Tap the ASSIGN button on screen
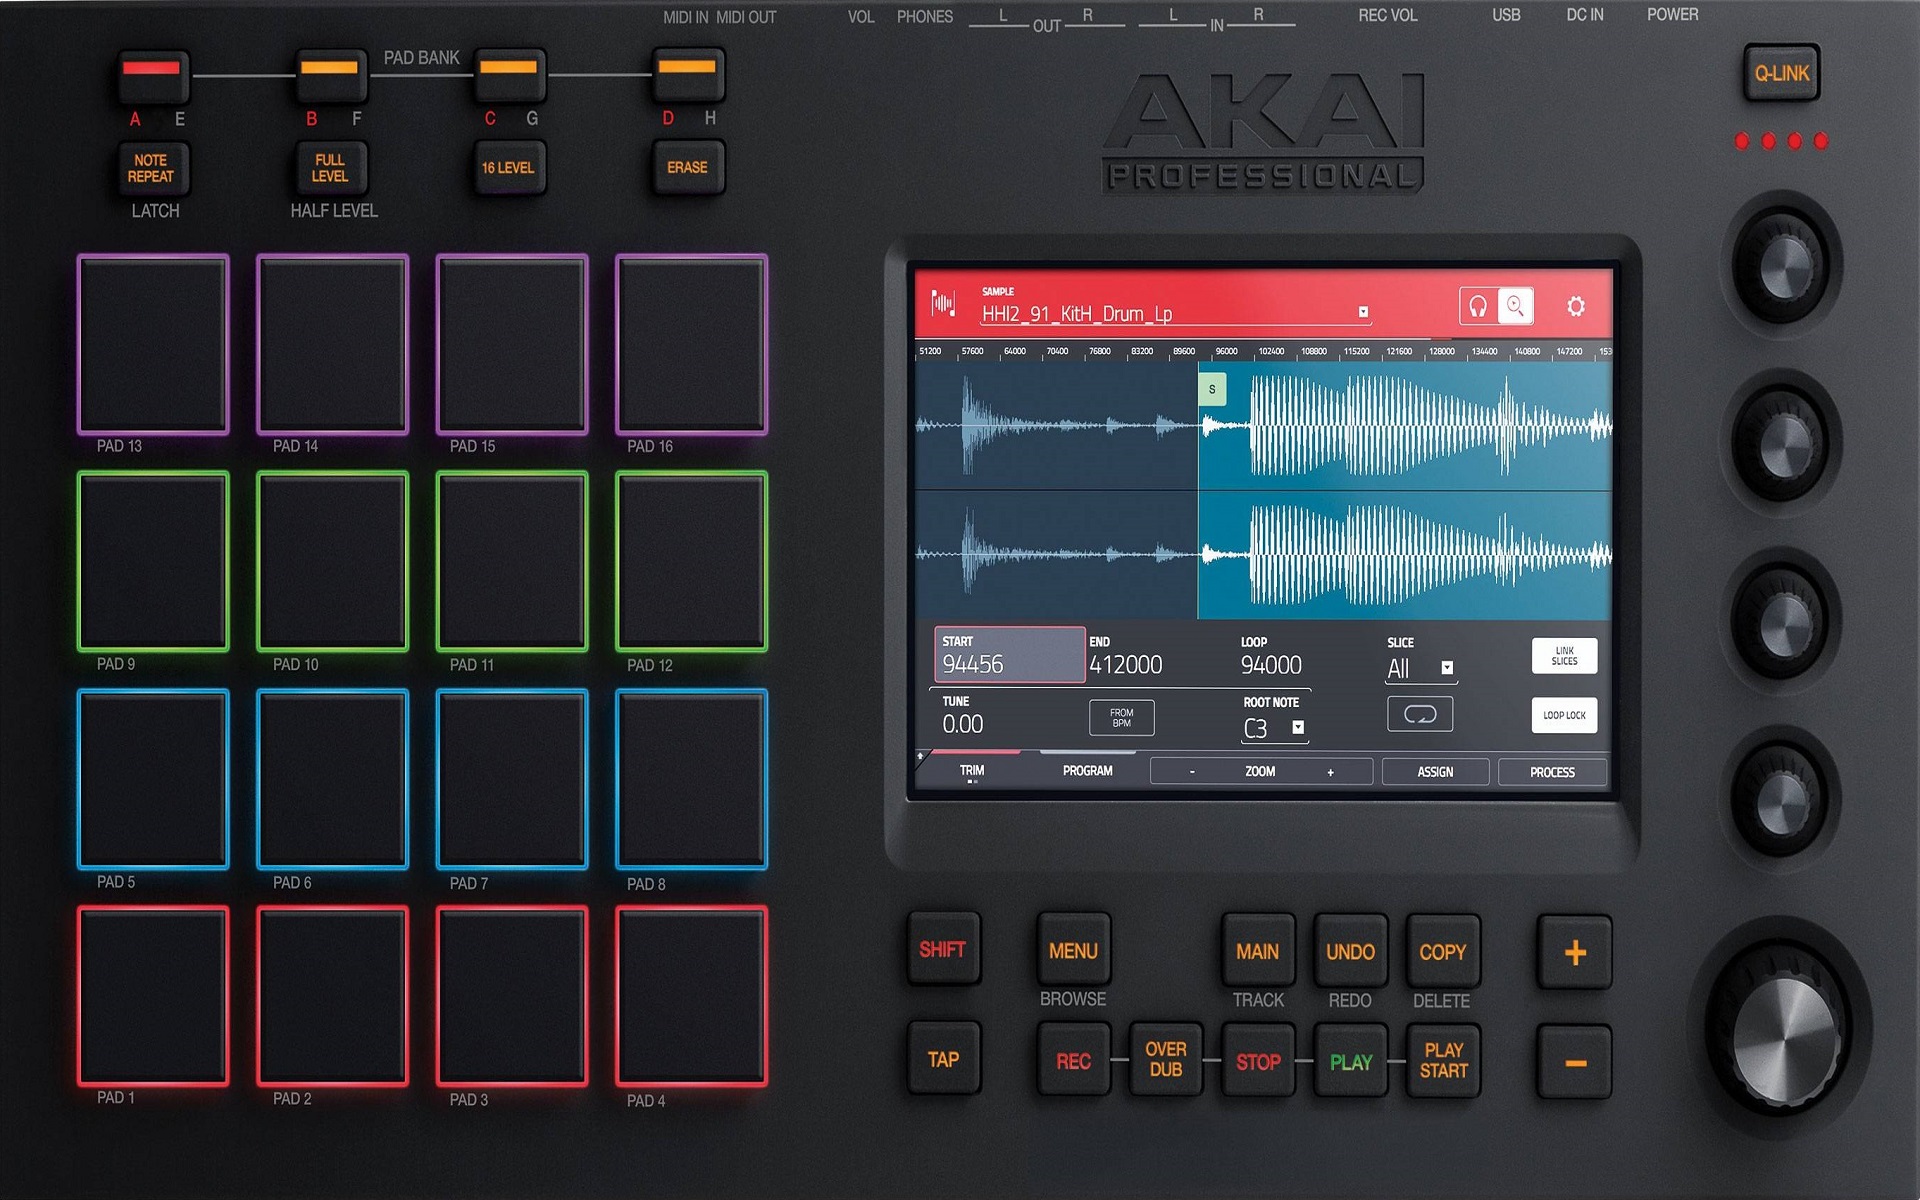Image resolution: width=1920 pixels, height=1200 pixels. [1435, 772]
